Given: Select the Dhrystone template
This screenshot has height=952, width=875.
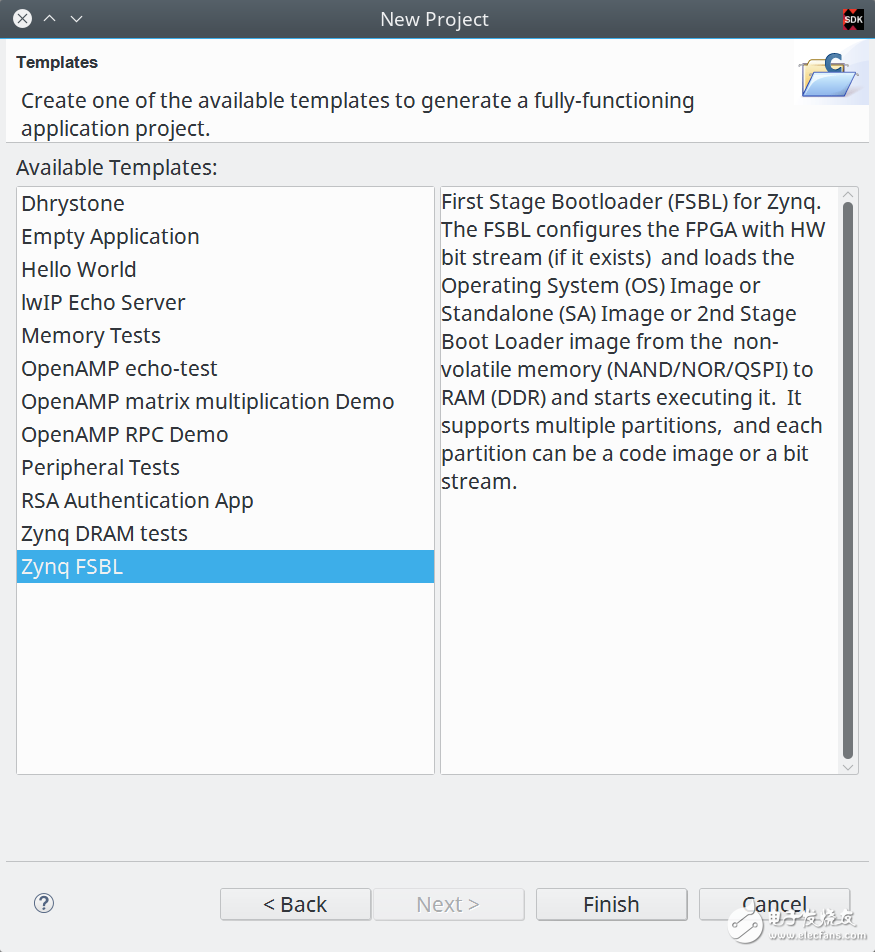Looking at the screenshot, I should [x=72, y=203].
